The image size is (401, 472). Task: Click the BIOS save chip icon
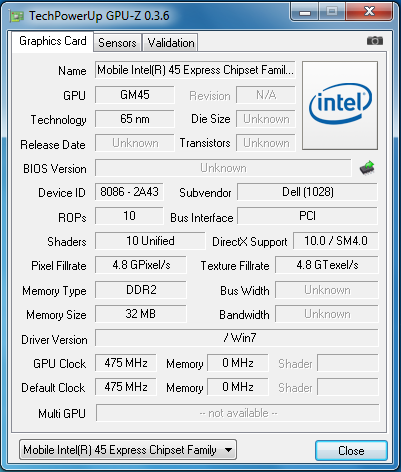[x=367, y=168]
